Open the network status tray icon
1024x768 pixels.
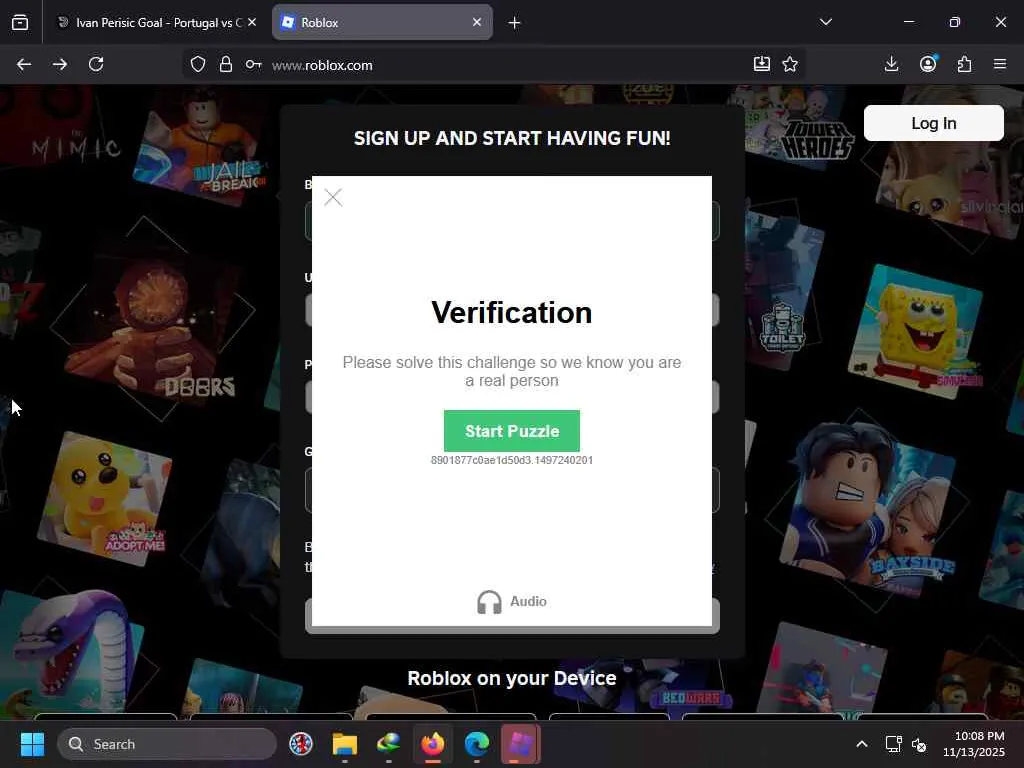893,744
